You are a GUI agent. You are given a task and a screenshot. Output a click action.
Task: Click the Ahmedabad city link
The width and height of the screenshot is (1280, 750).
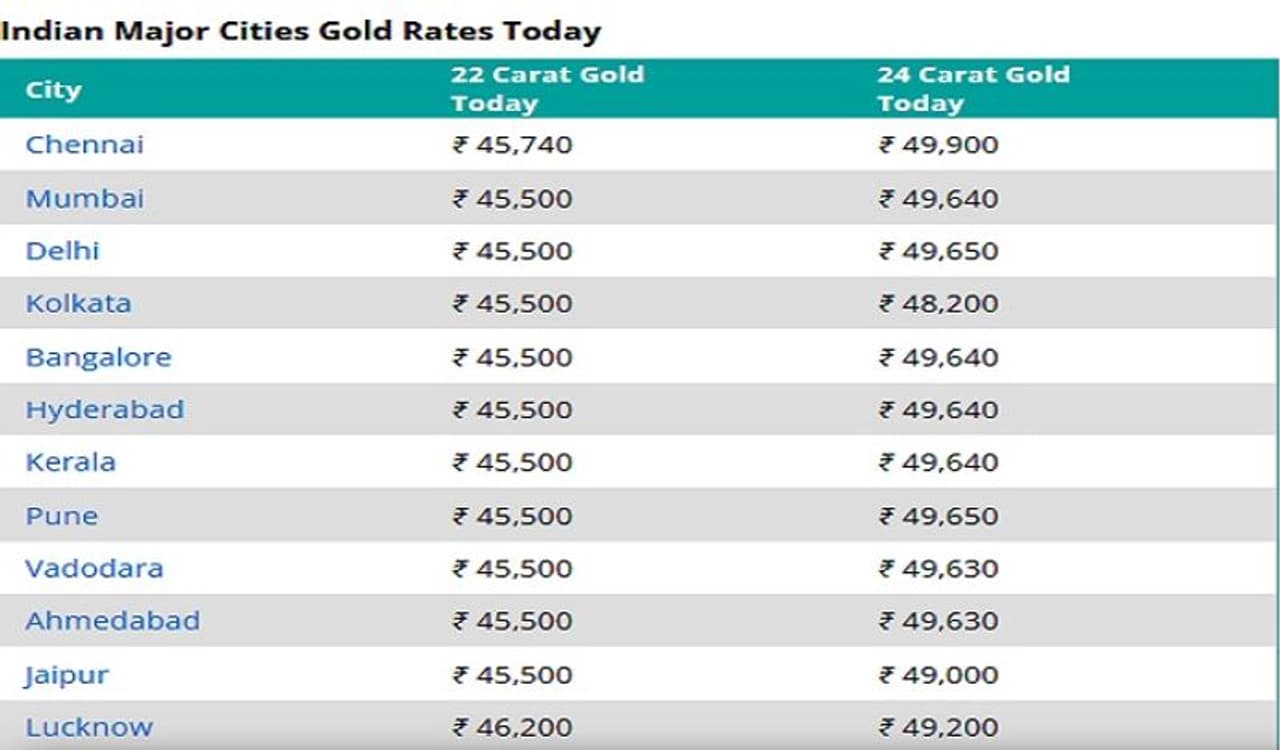[x=112, y=620]
